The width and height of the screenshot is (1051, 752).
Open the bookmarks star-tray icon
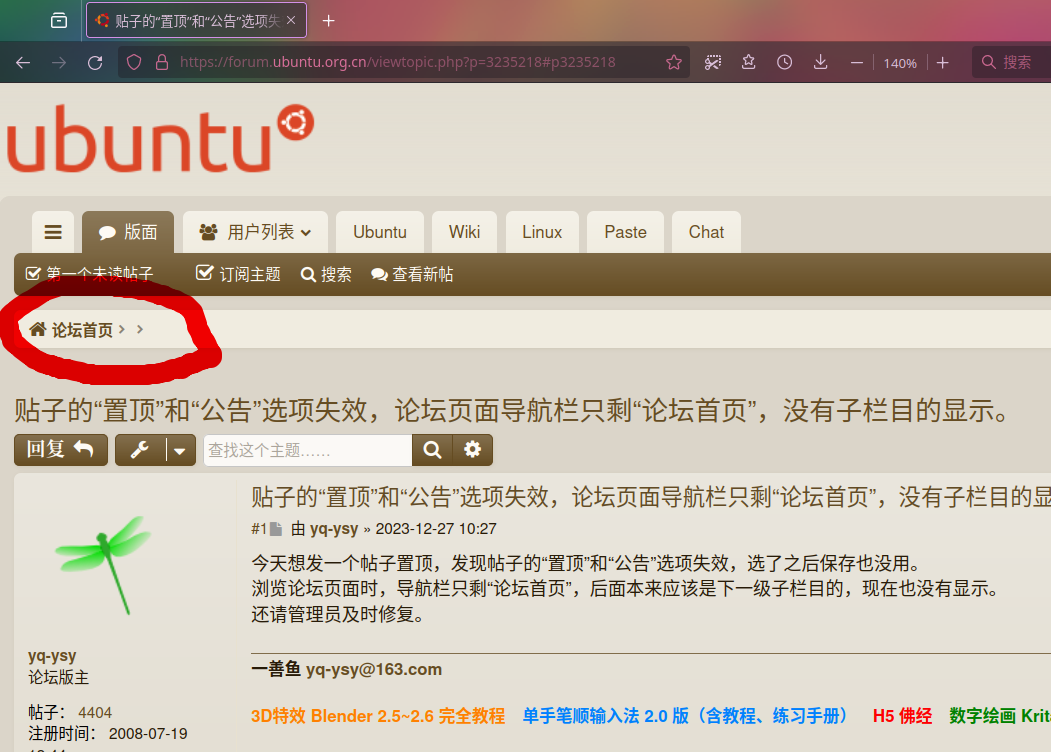click(x=749, y=62)
